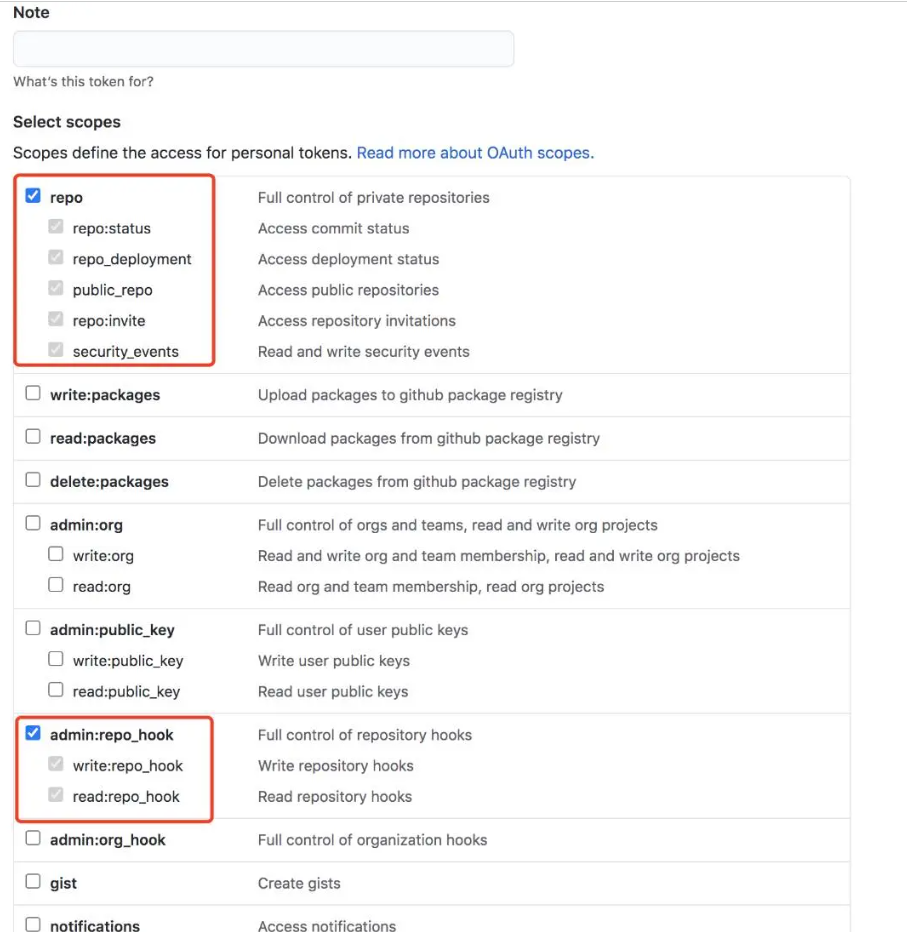The image size is (907, 932).
Task: Enable the notifications scope checkbox
Action: coord(33,925)
